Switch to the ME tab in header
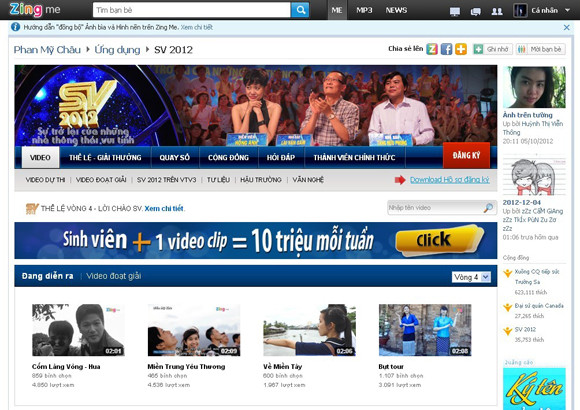This screenshot has height=410, width=580. pos(337,10)
